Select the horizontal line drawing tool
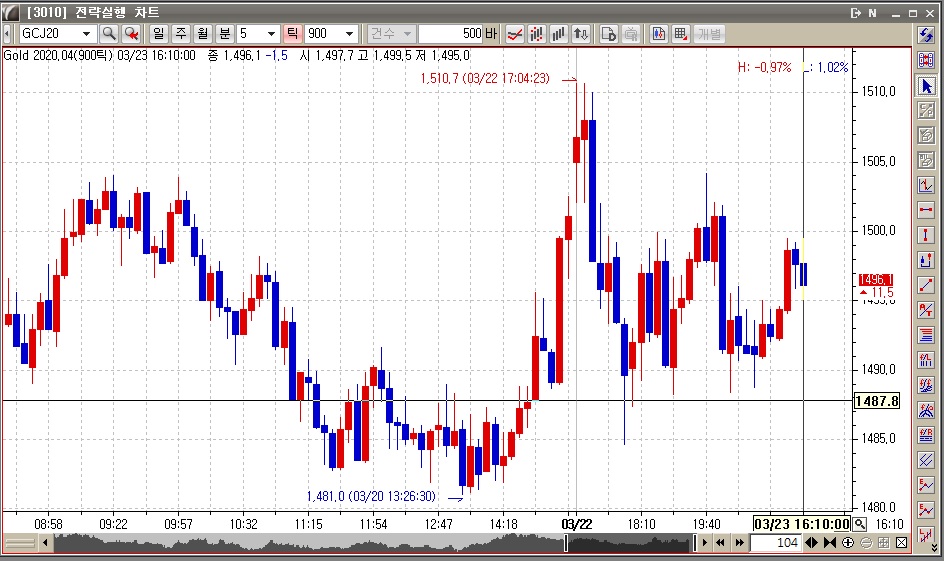 (x=927, y=210)
